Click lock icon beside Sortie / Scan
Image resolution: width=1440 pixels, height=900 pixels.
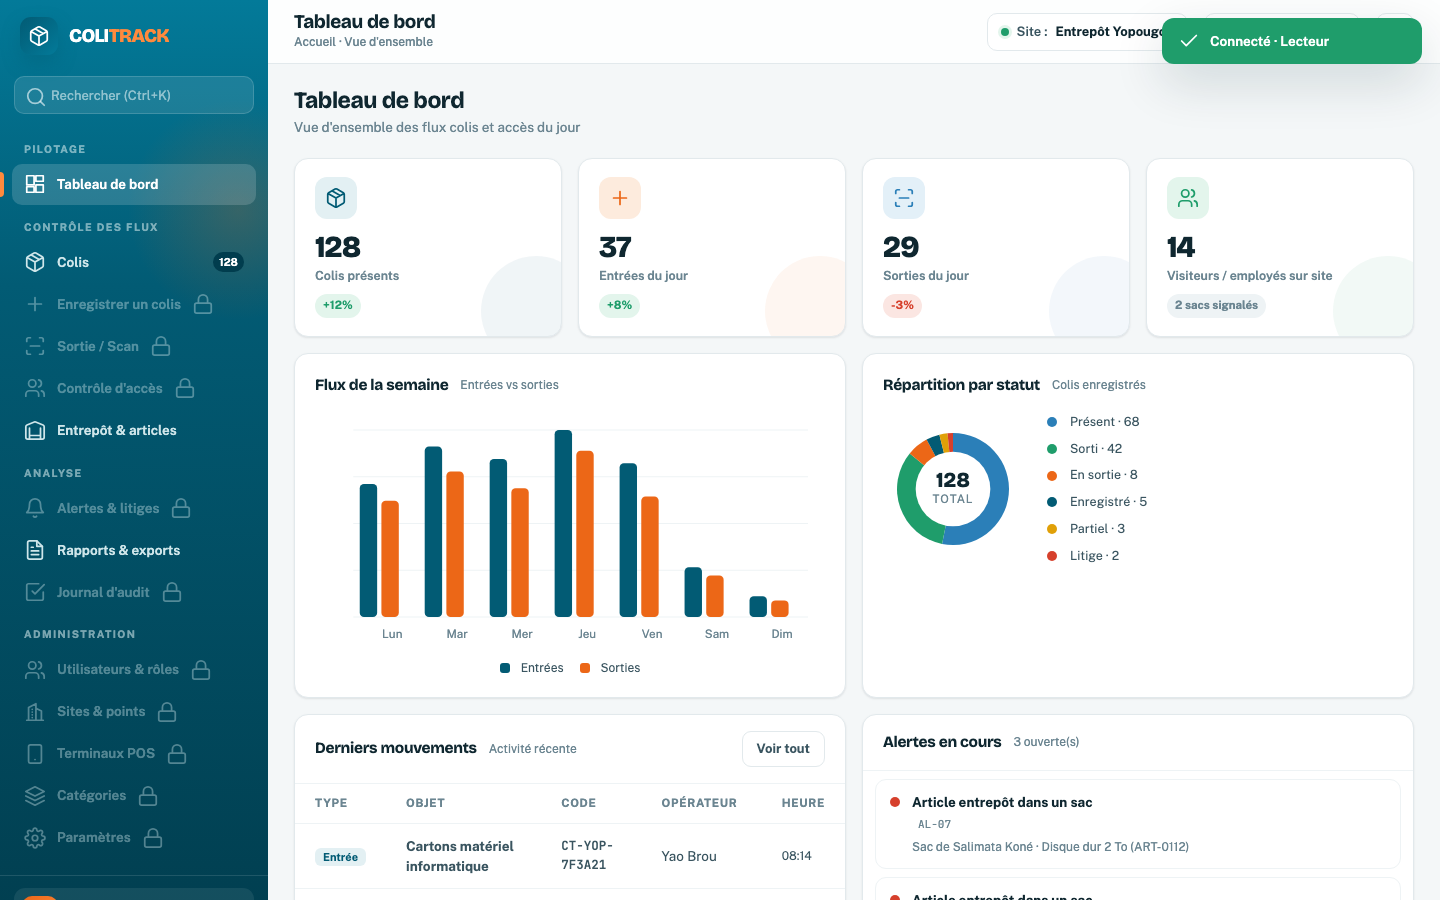pyautogui.click(x=161, y=346)
